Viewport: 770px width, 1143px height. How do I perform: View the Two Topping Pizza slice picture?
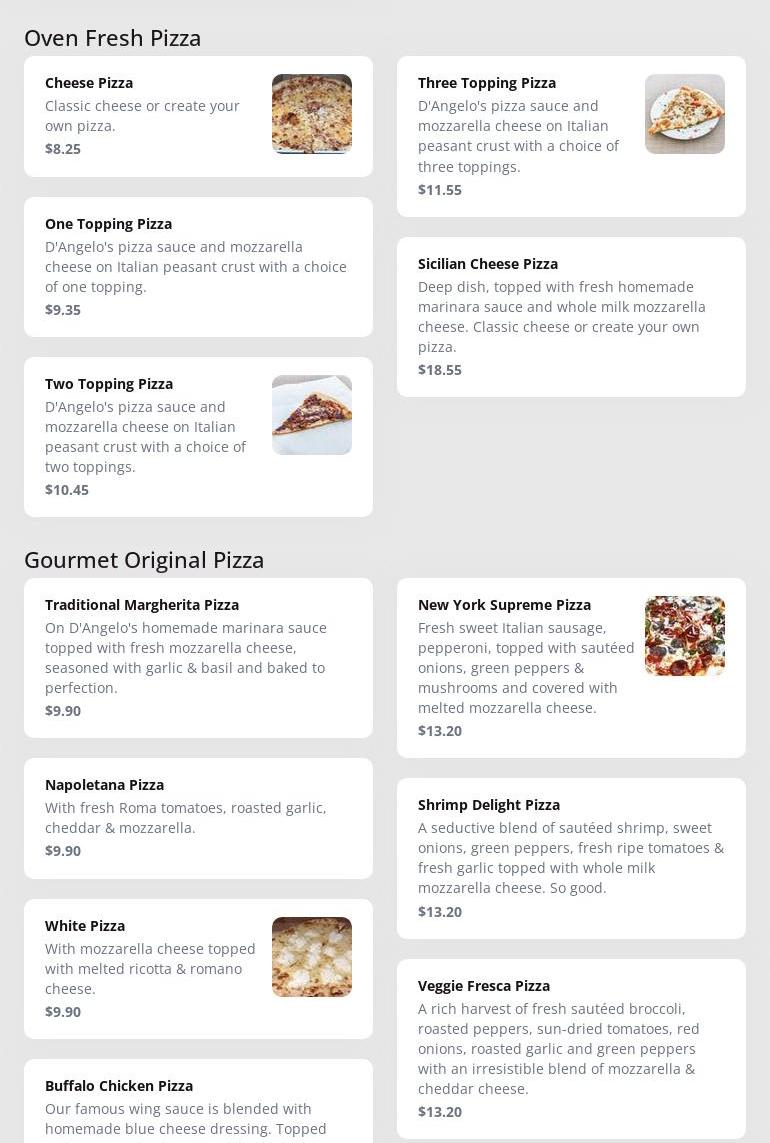(311, 415)
